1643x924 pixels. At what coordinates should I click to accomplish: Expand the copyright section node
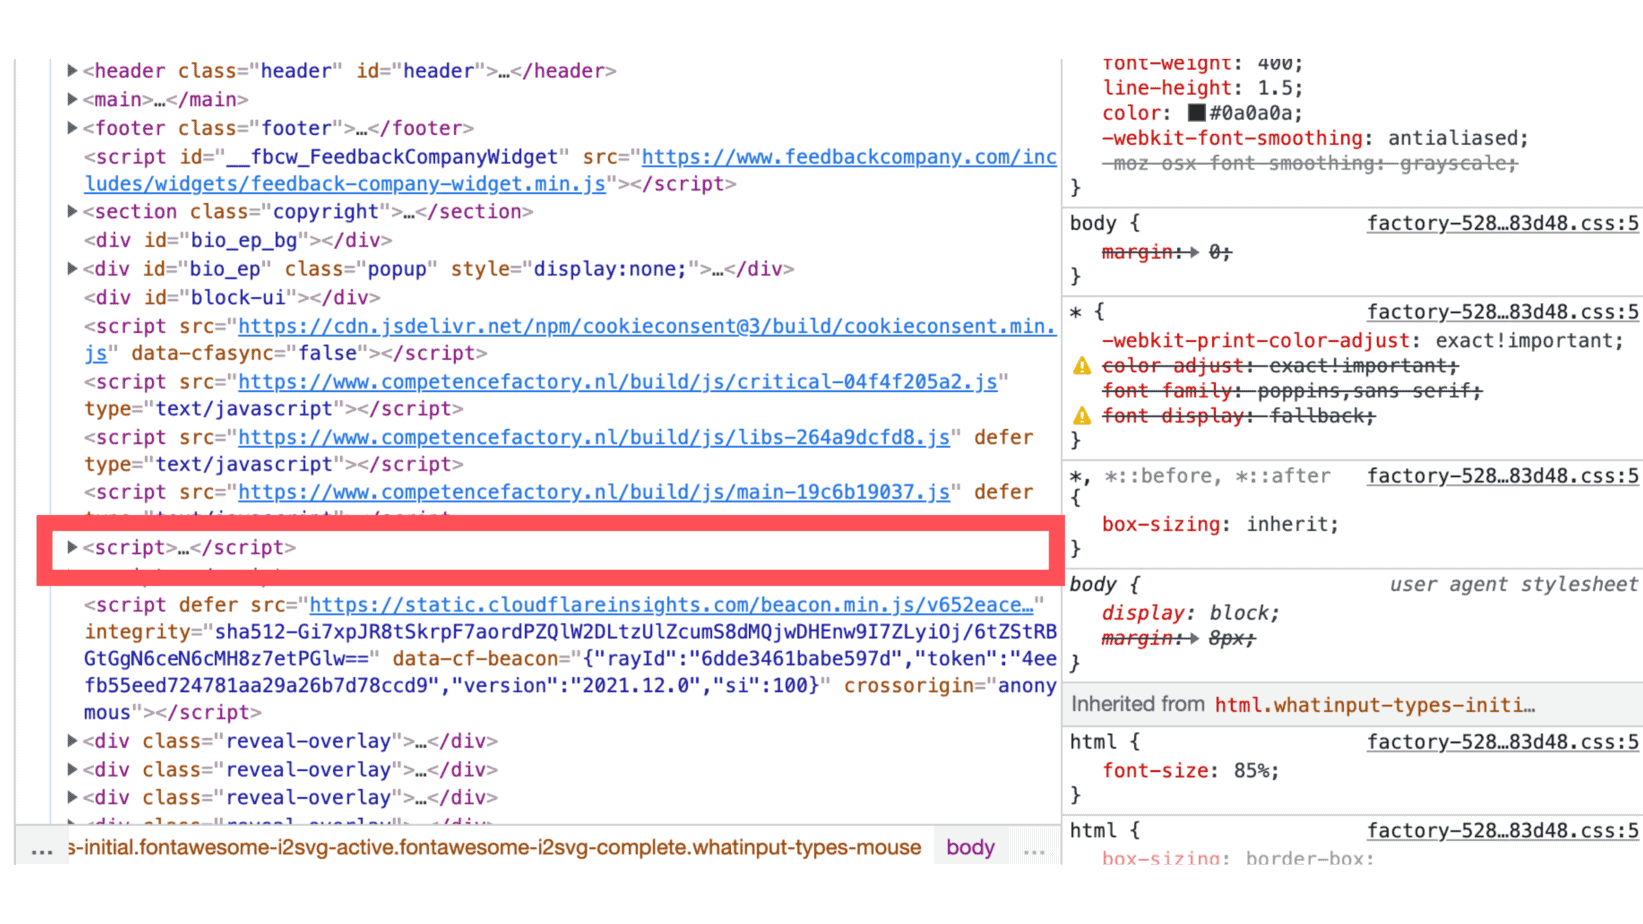click(72, 212)
